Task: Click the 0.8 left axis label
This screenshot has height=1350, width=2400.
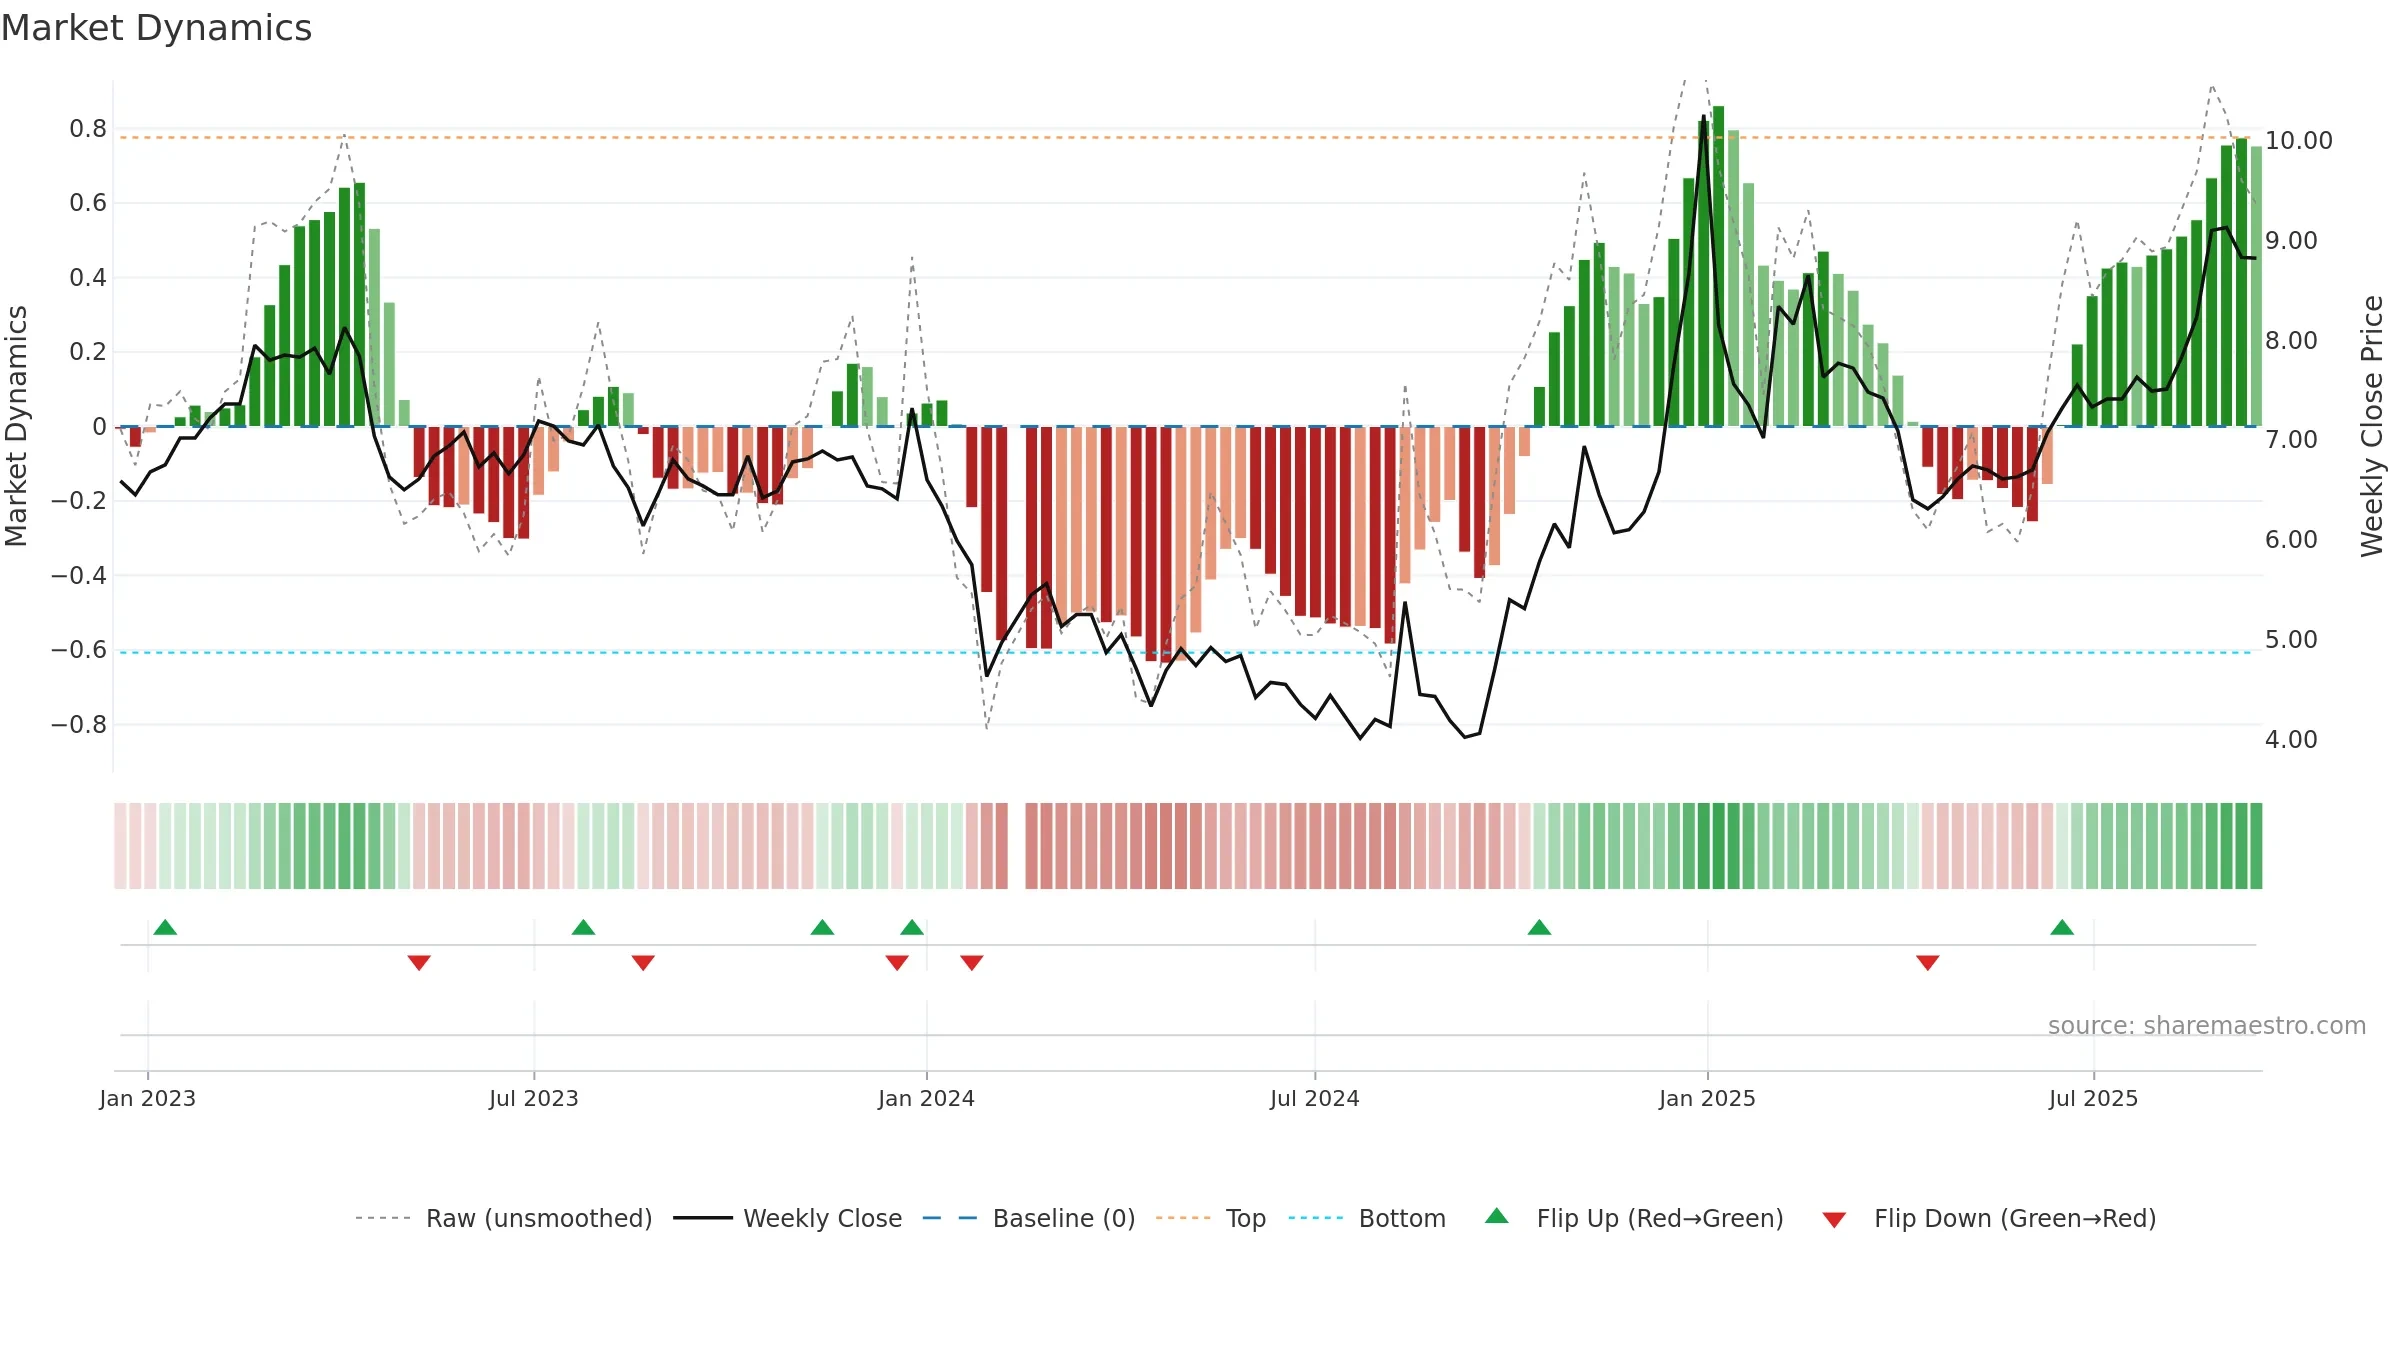Action: click(x=88, y=129)
